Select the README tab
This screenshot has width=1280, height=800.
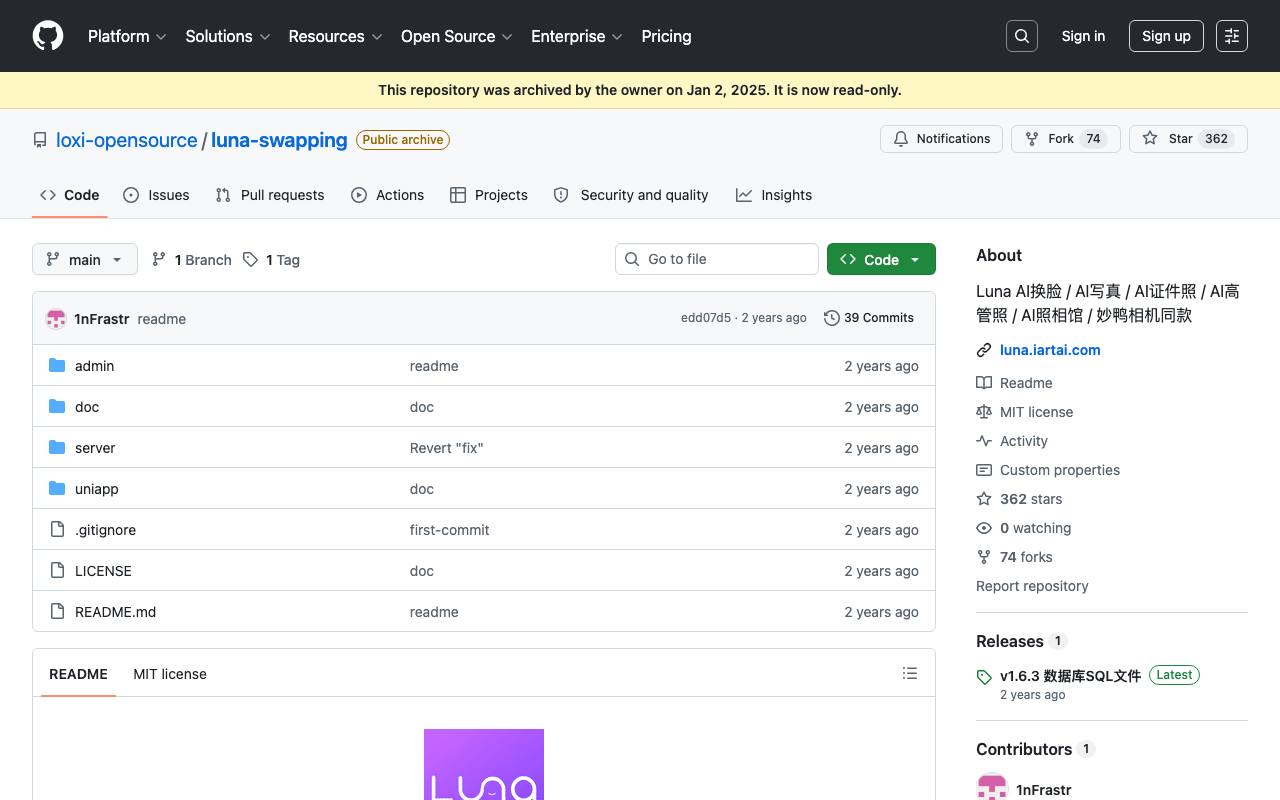tap(78, 674)
